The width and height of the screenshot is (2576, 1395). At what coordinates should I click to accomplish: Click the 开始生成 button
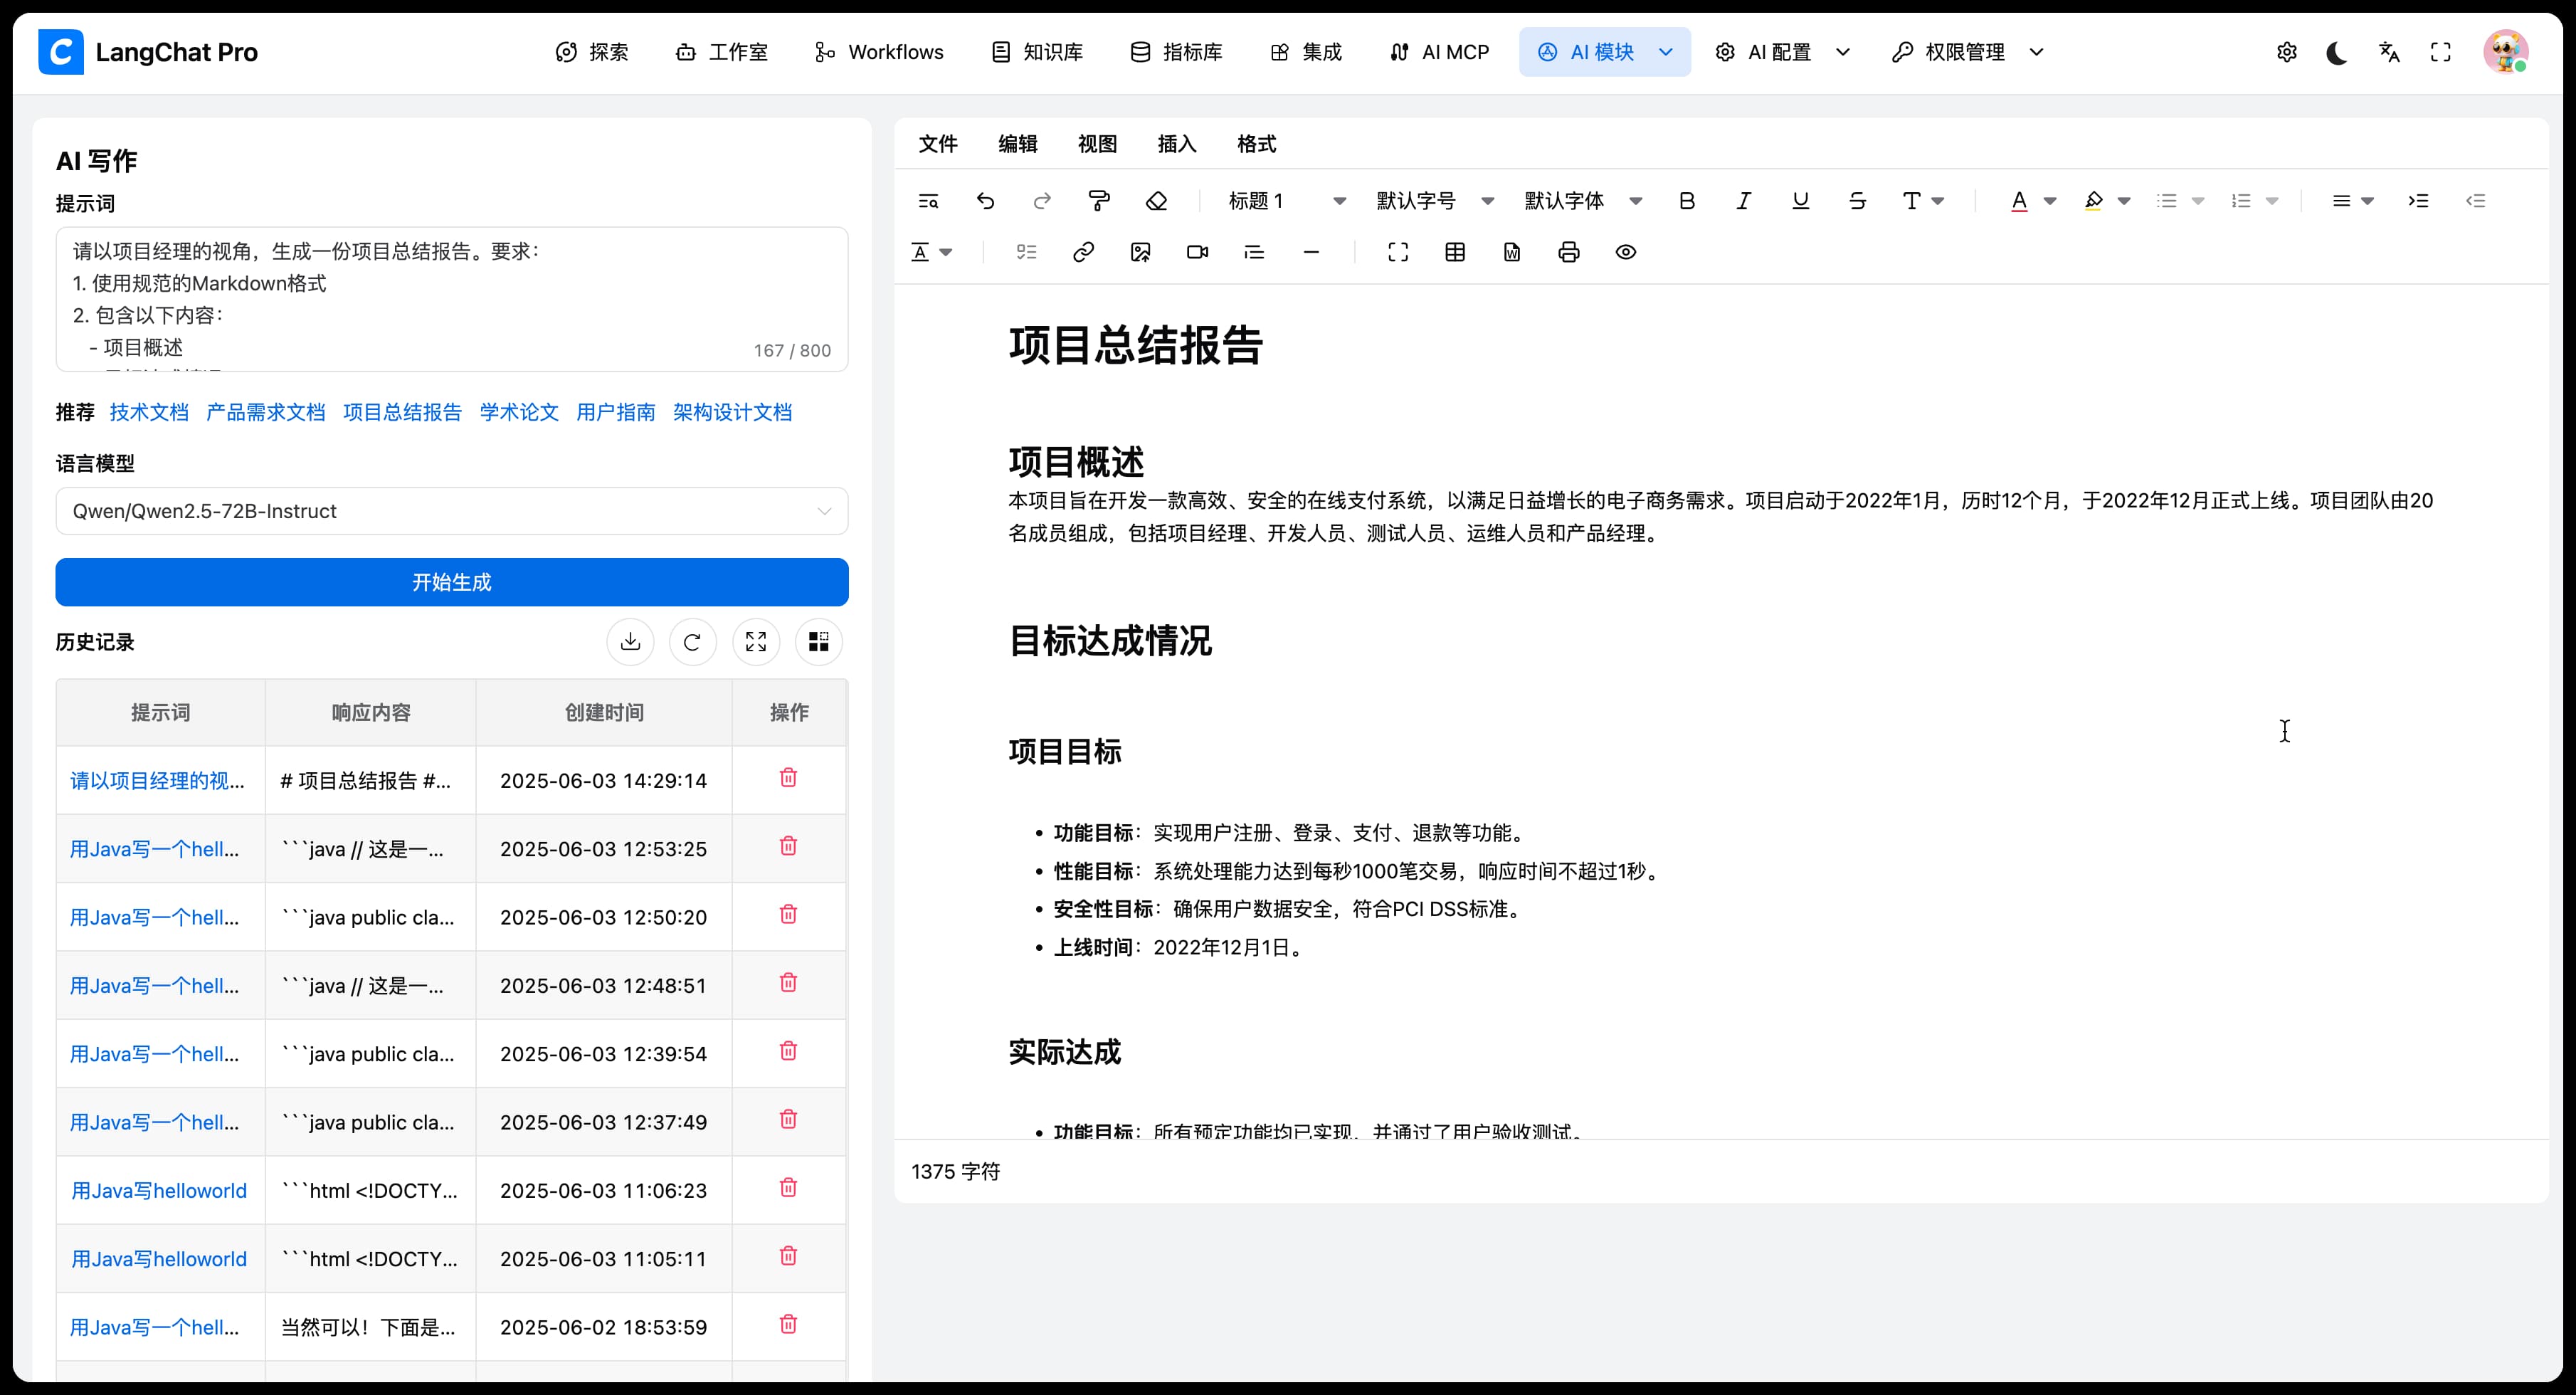click(452, 582)
